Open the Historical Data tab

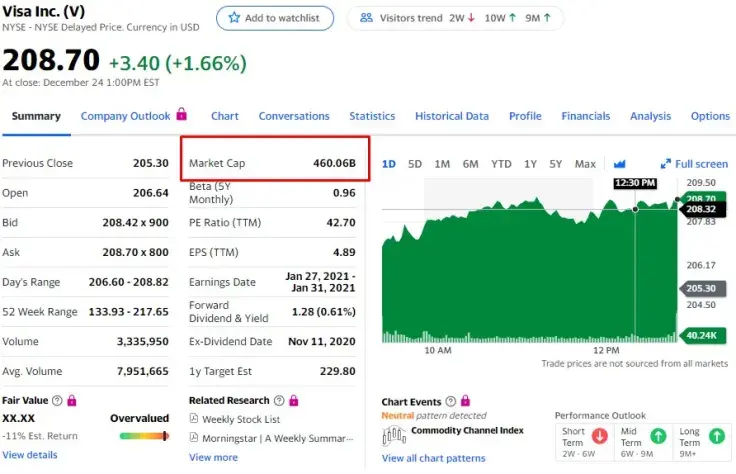pos(452,116)
